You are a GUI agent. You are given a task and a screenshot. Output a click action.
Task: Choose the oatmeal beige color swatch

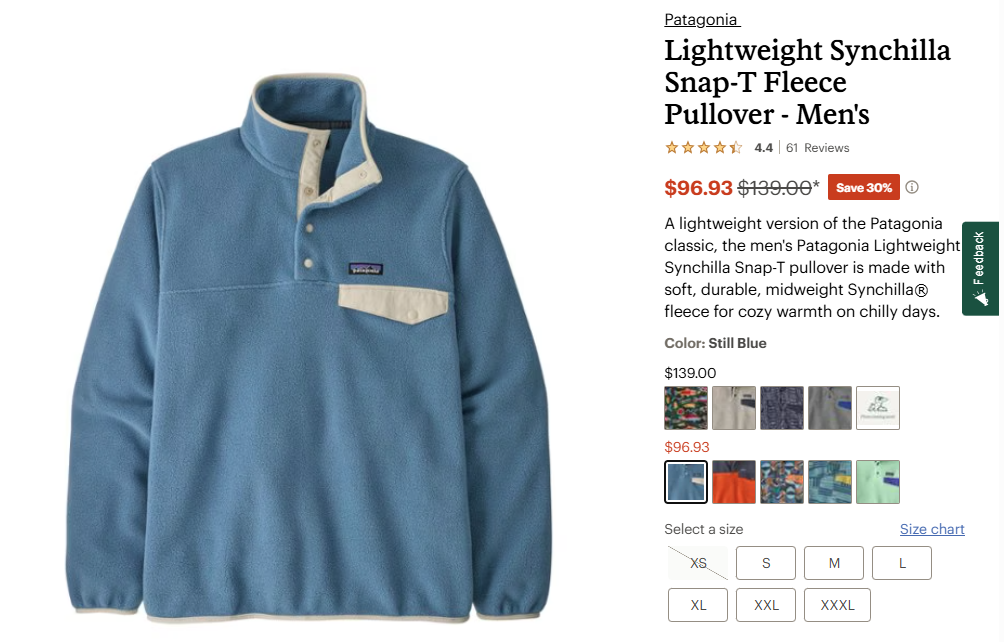(x=734, y=408)
